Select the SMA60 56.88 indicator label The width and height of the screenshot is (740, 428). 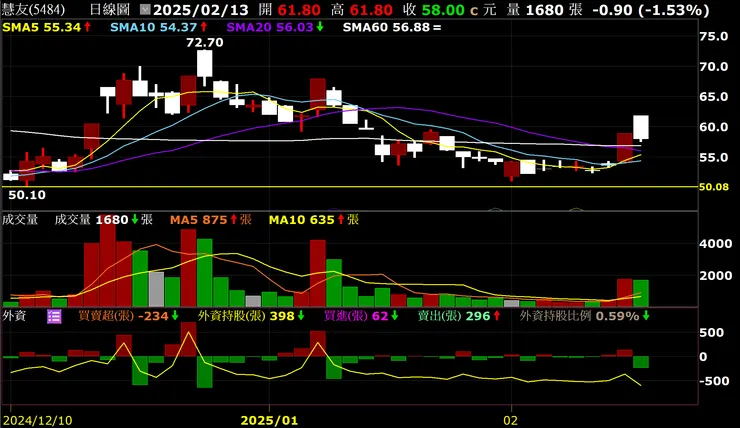392,27
